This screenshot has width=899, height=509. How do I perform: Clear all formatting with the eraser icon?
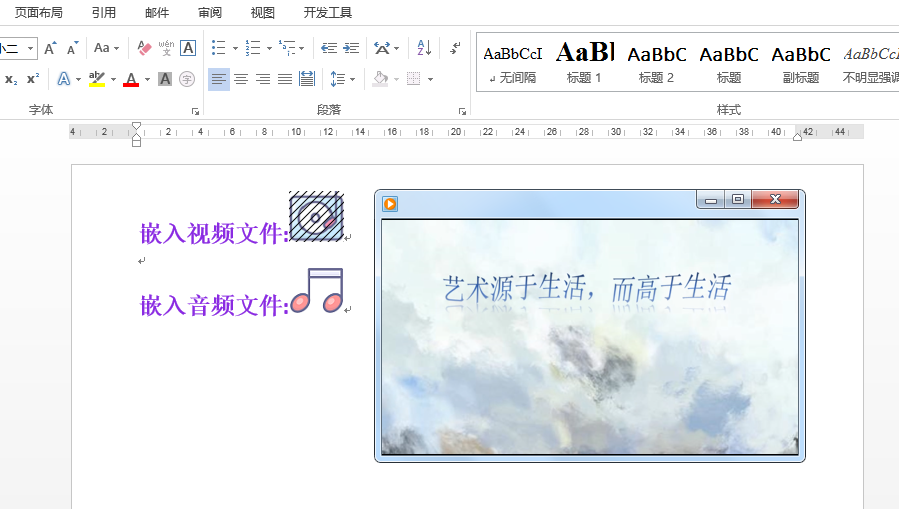tap(144, 48)
